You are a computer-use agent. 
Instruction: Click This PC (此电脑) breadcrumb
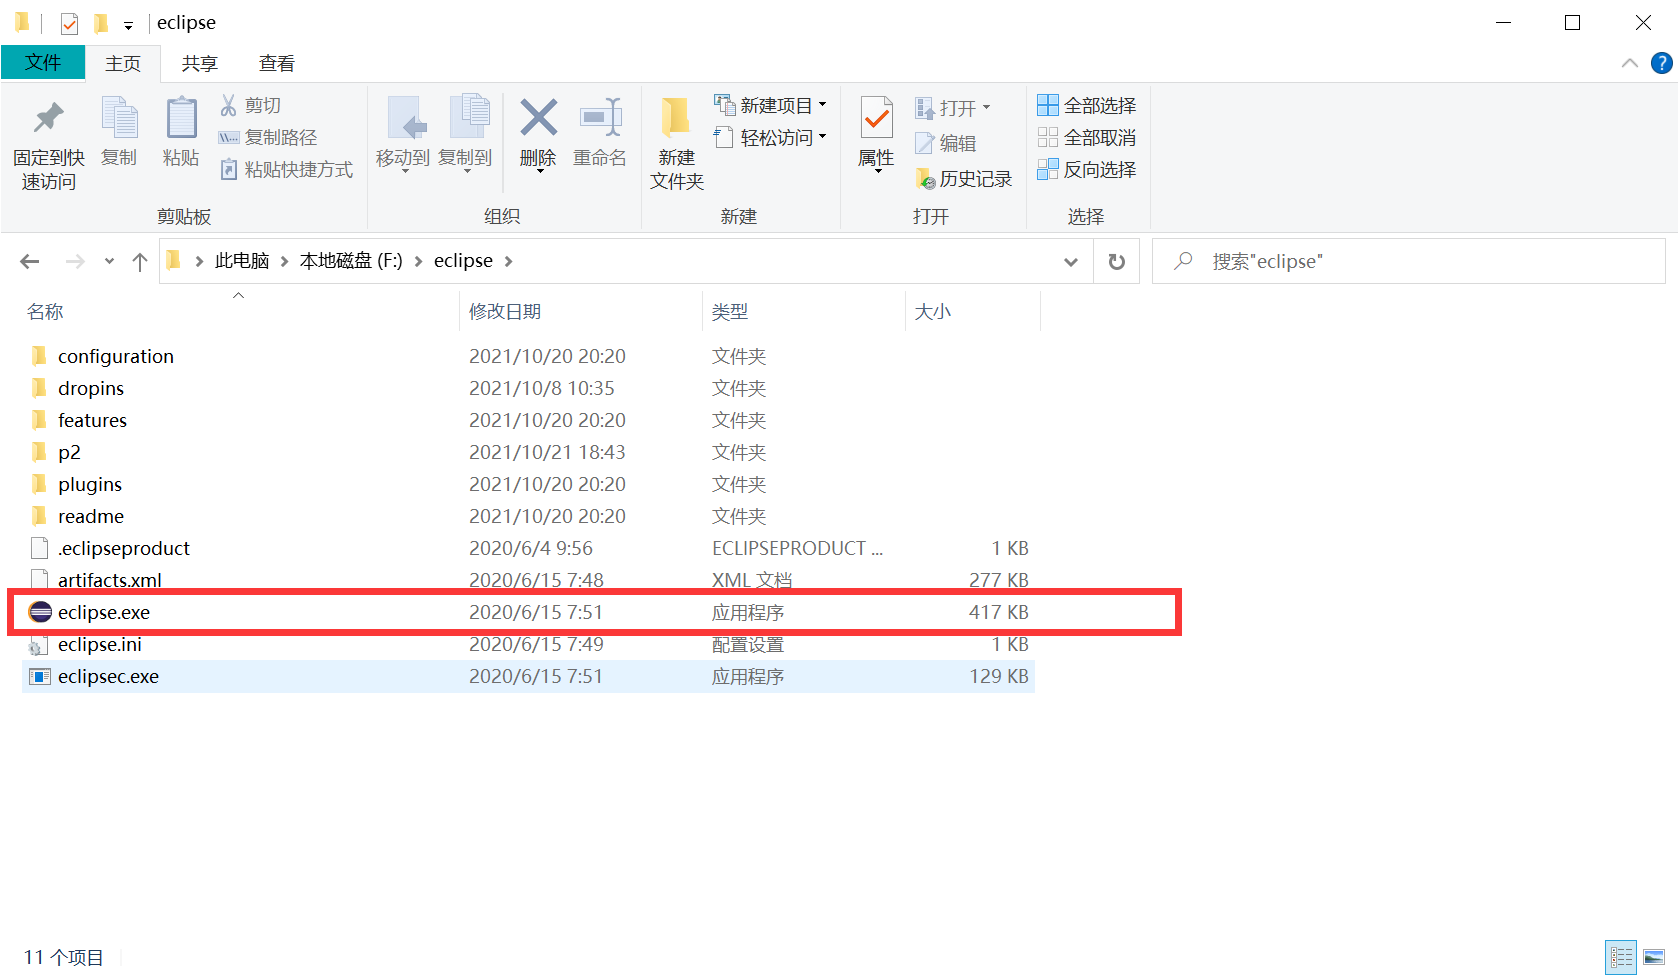point(242,261)
